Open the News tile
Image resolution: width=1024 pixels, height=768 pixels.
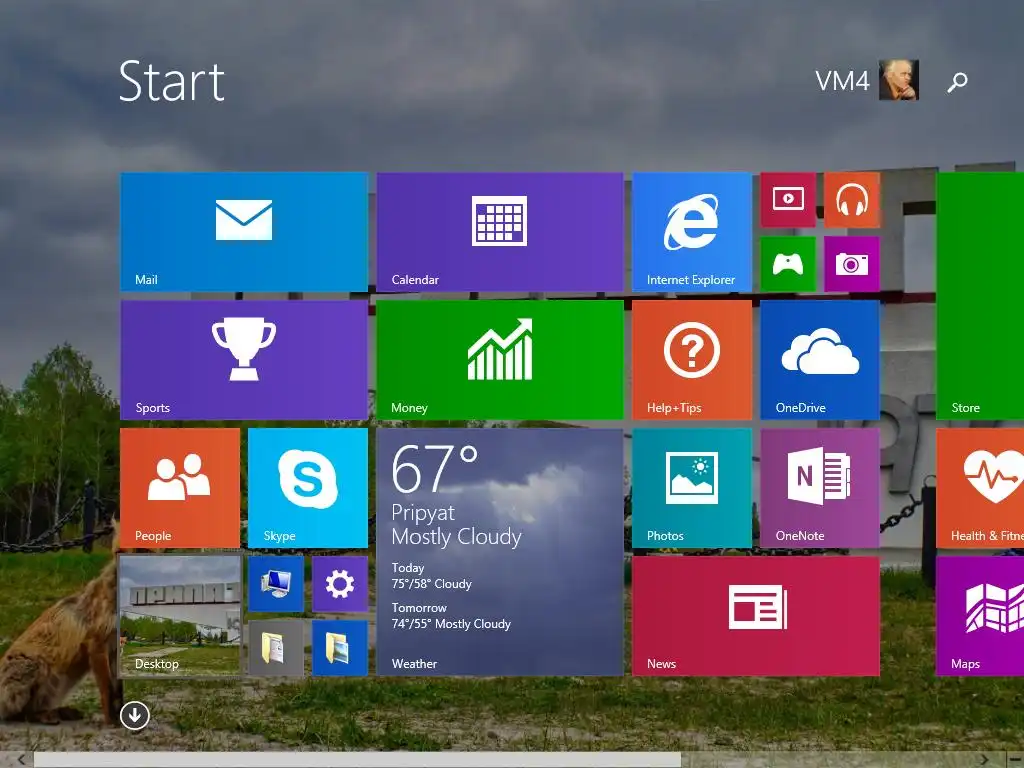756,615
